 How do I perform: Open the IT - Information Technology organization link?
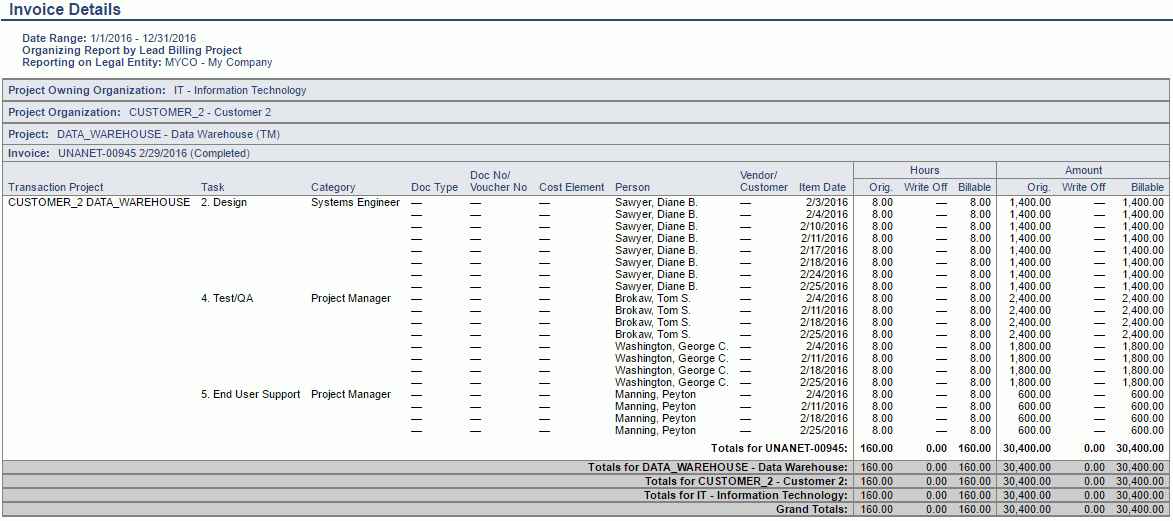[x=240, y=90]
